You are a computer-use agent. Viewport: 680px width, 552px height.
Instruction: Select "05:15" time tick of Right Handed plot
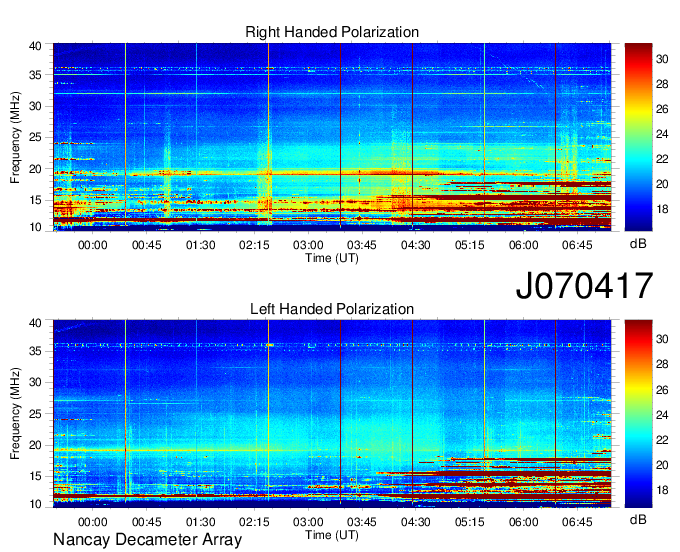[470, 245]
